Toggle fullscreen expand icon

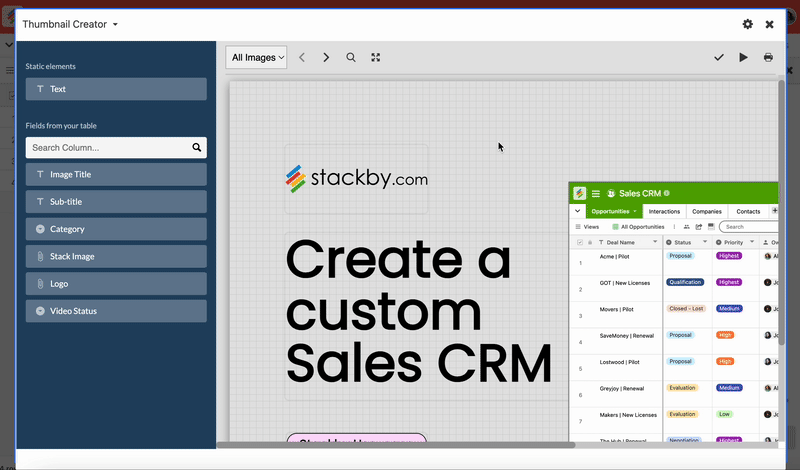coord(376,57)
